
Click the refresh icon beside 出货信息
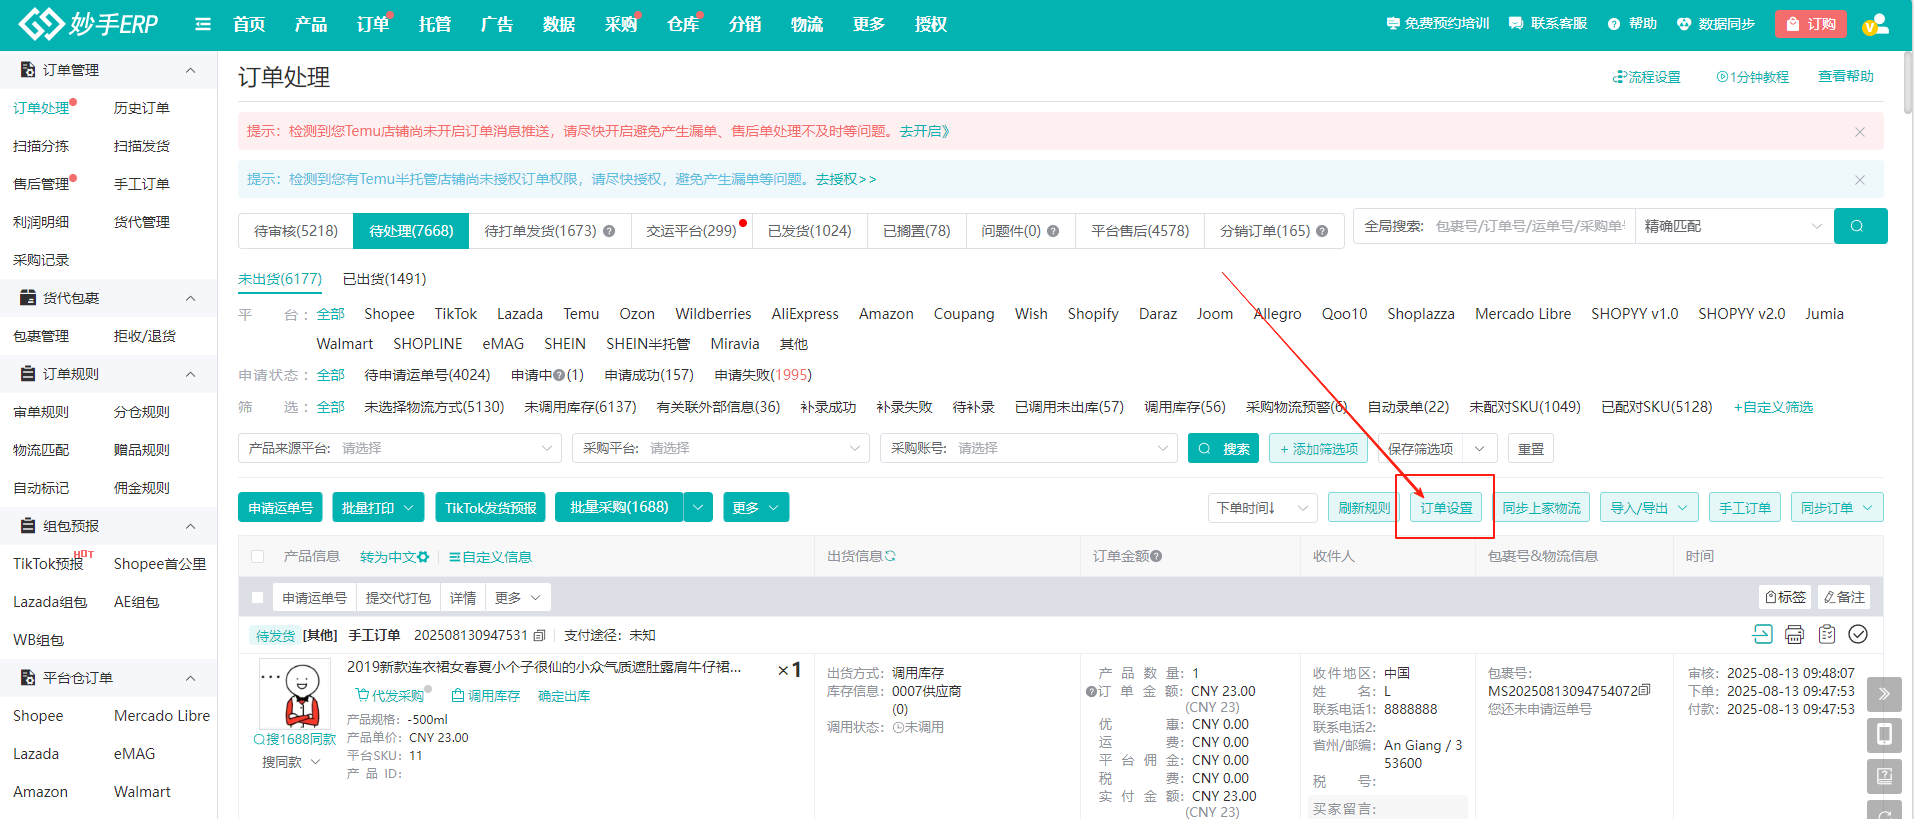click(890, 556)
